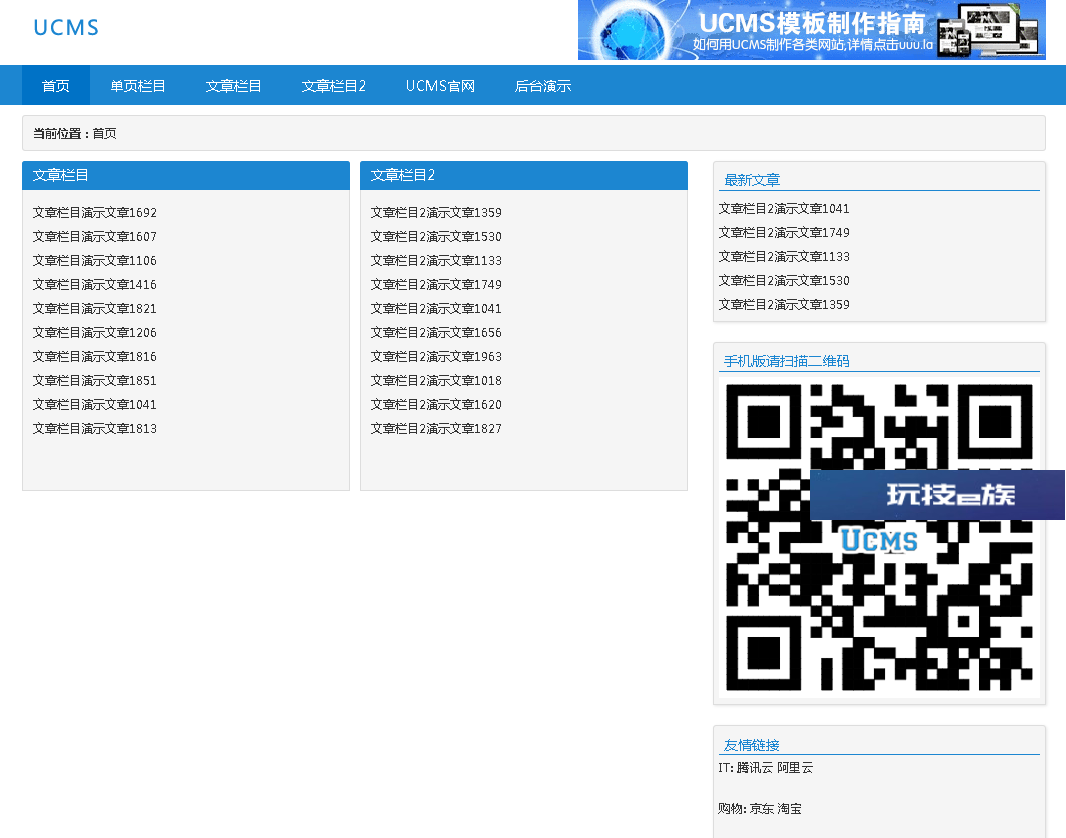The height and width of the screenshot is (838, 1066).
Task: Select the 首页 navigation tab
Action: [x=56, y=86]
